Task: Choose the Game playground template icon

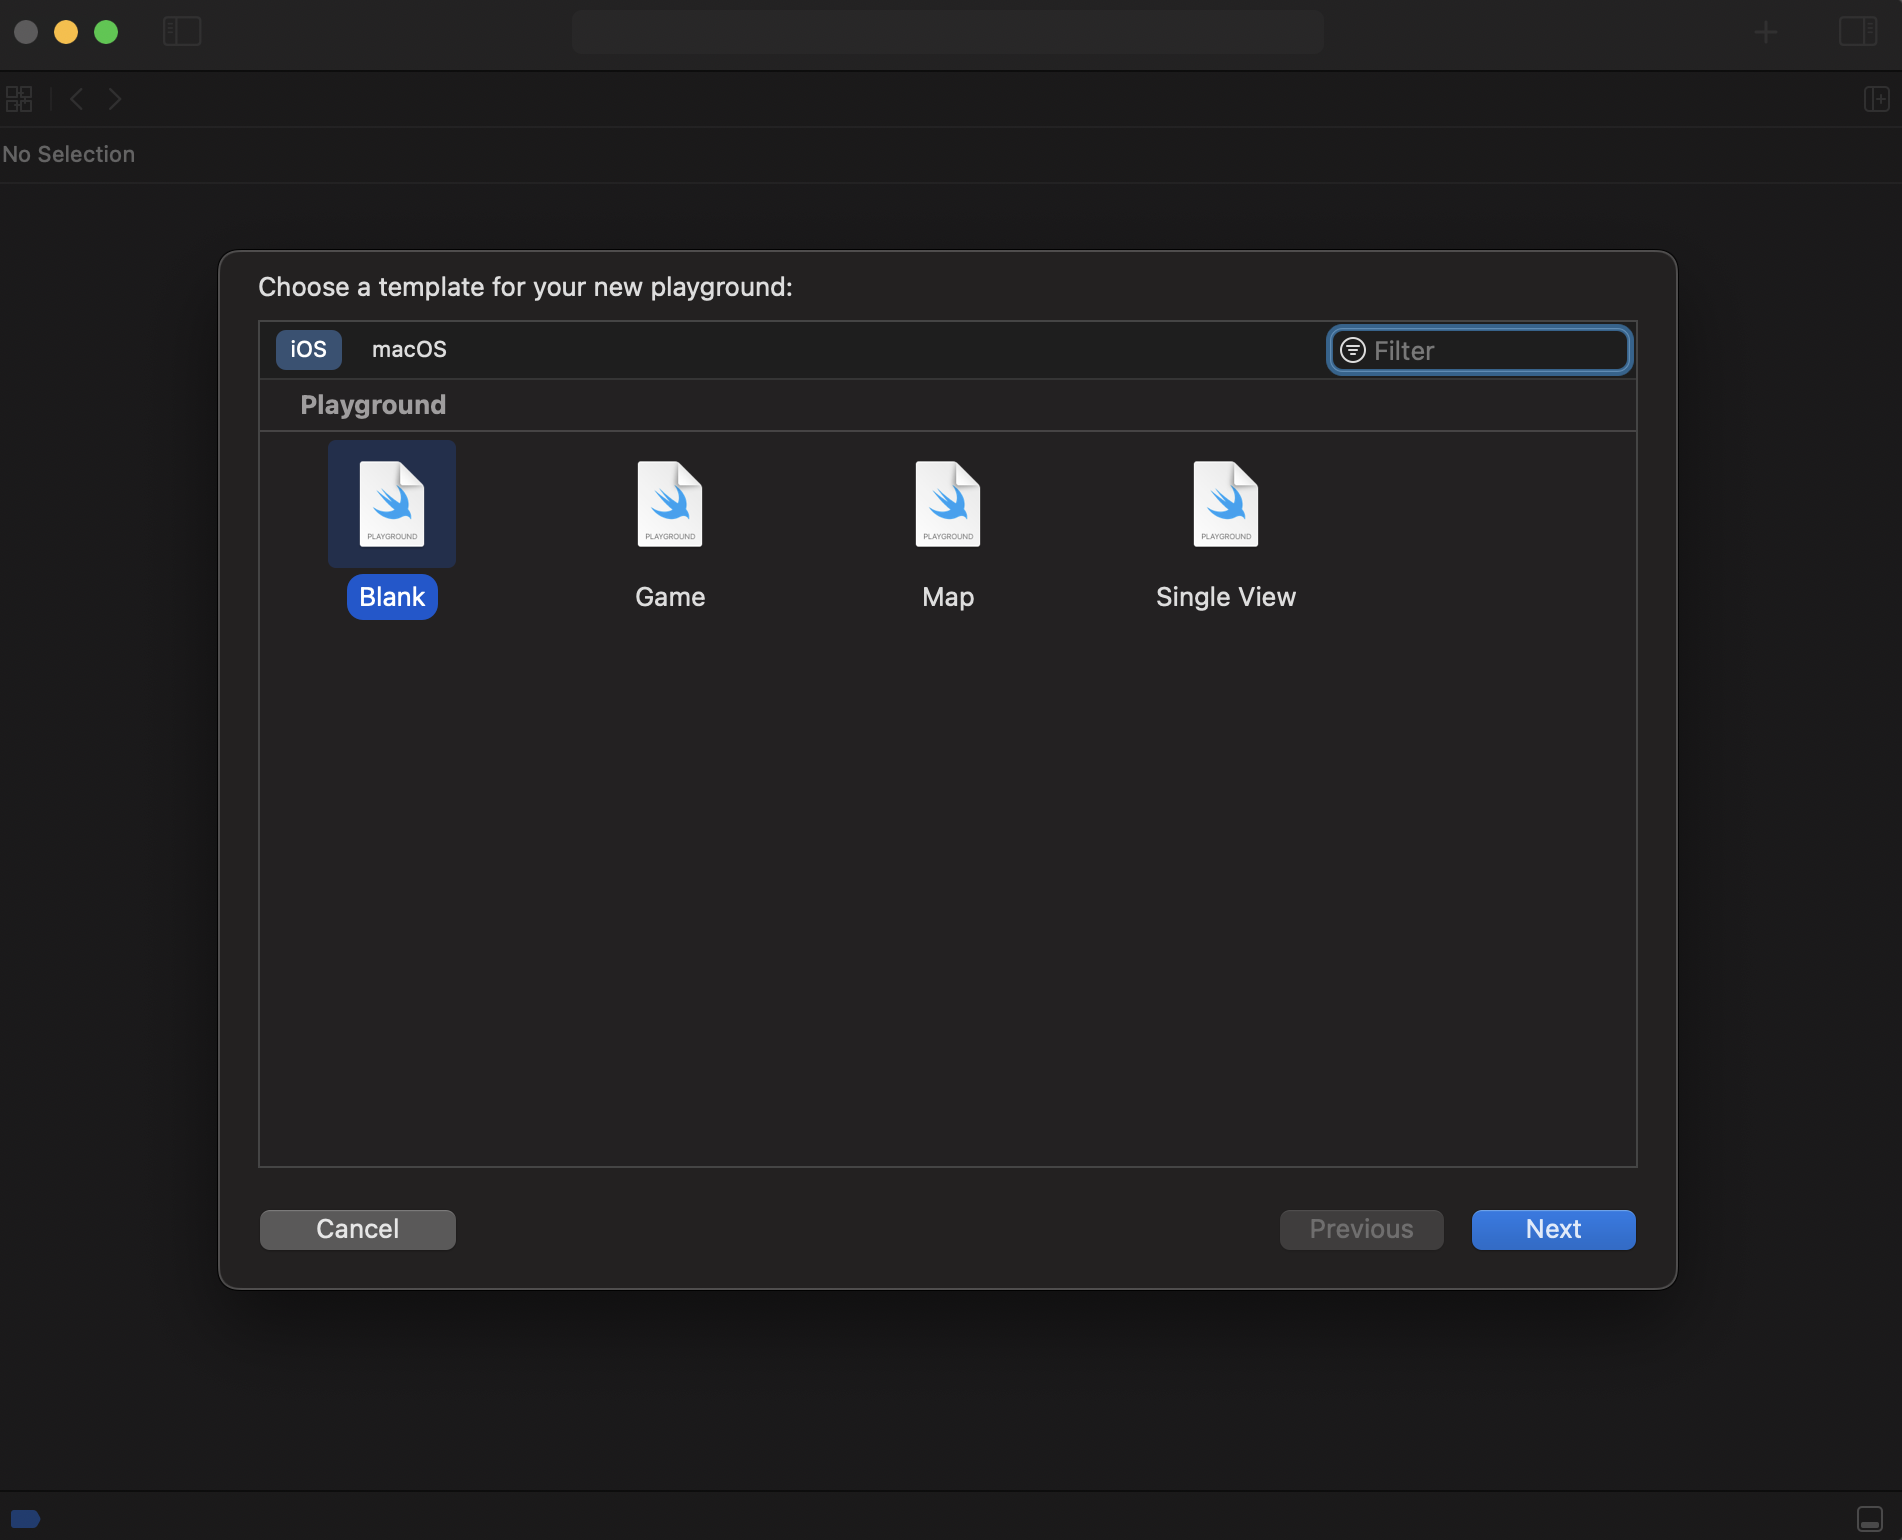Action: point(670,504)
